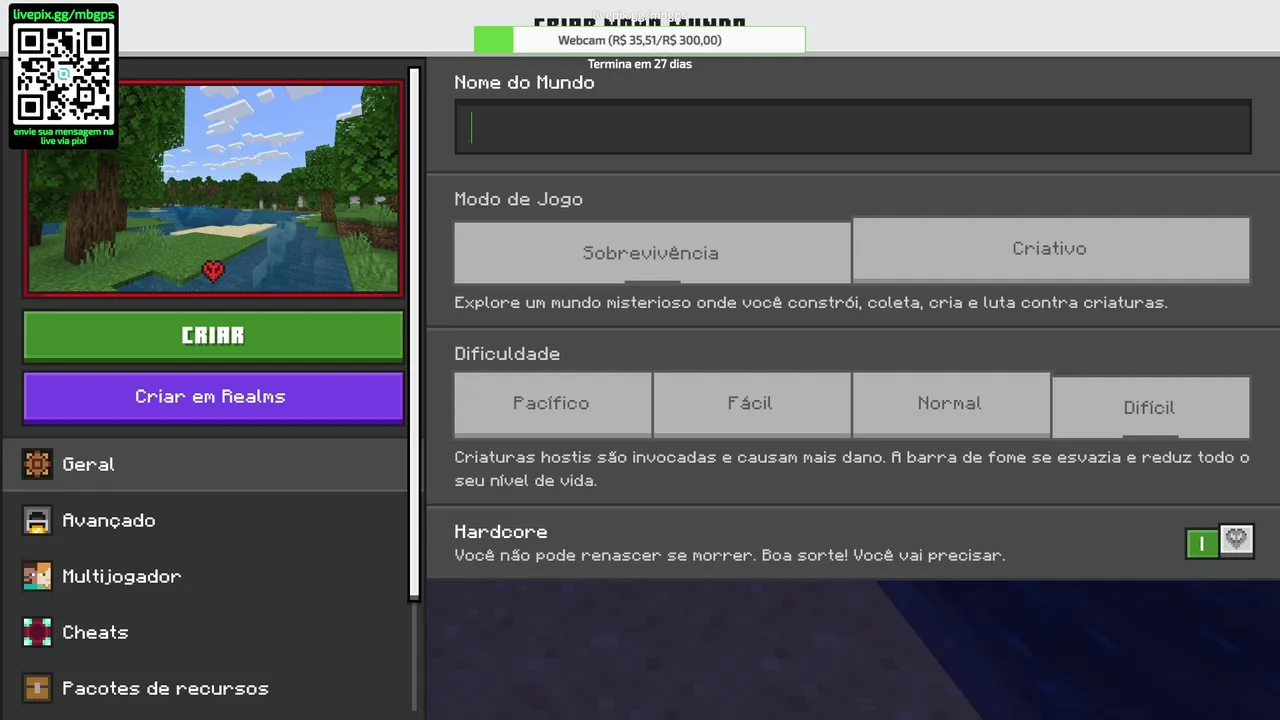Click the Multijogador player head icon
1280x720 pixels.
coord(37,576)
